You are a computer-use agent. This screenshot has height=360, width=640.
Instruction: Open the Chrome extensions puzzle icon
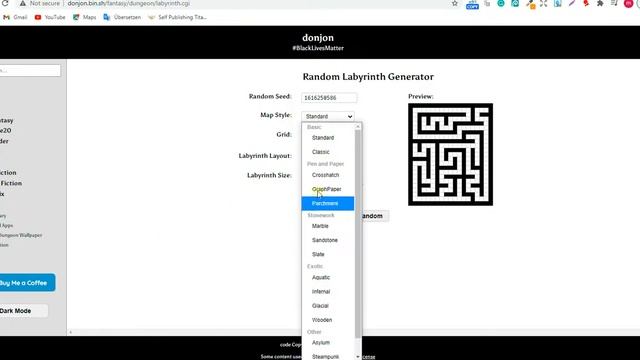600,3
